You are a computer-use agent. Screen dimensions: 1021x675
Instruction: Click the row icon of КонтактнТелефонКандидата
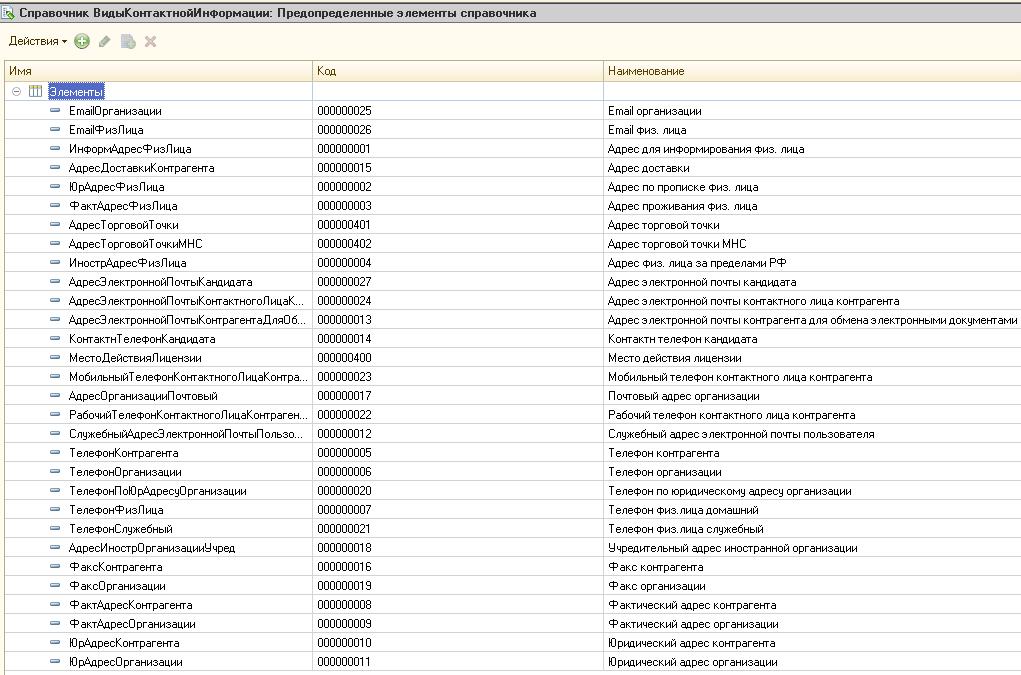pos(55,338)
